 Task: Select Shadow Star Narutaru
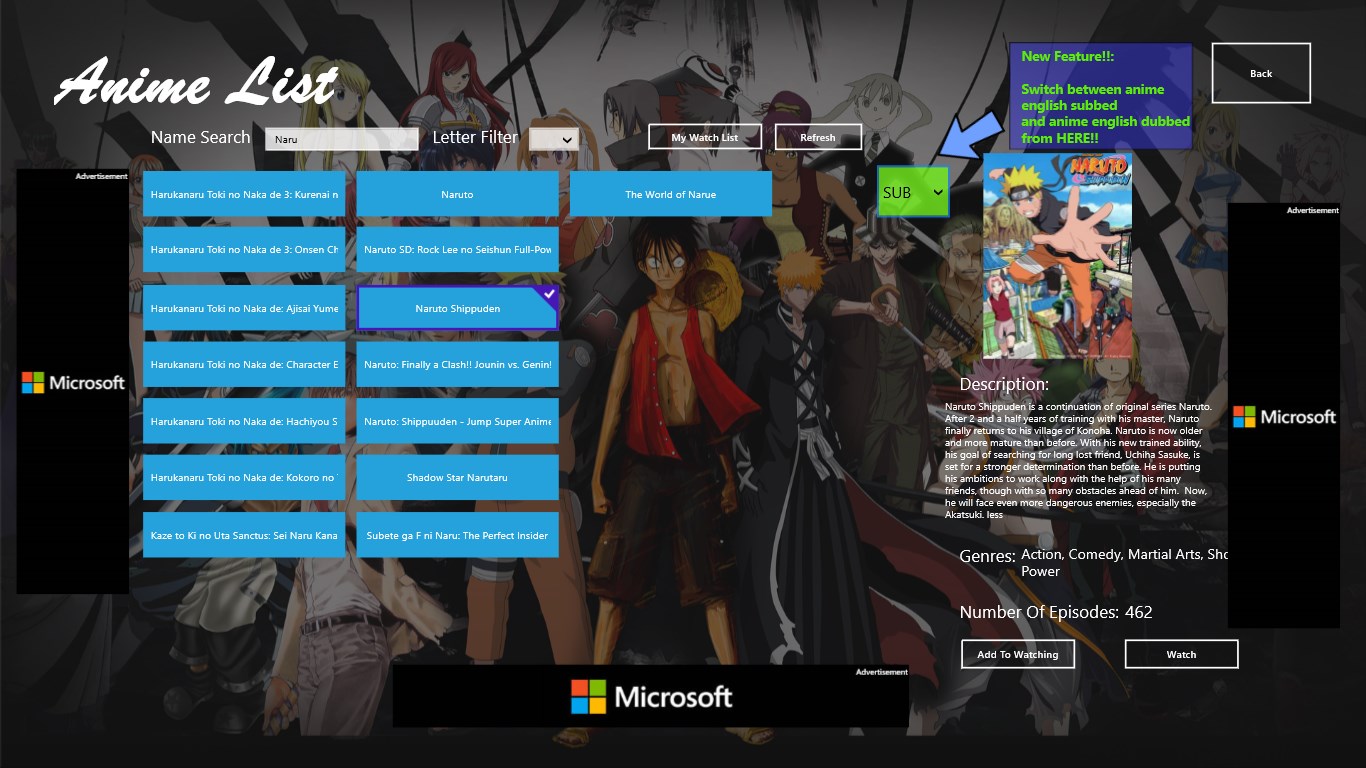(457, 477)
